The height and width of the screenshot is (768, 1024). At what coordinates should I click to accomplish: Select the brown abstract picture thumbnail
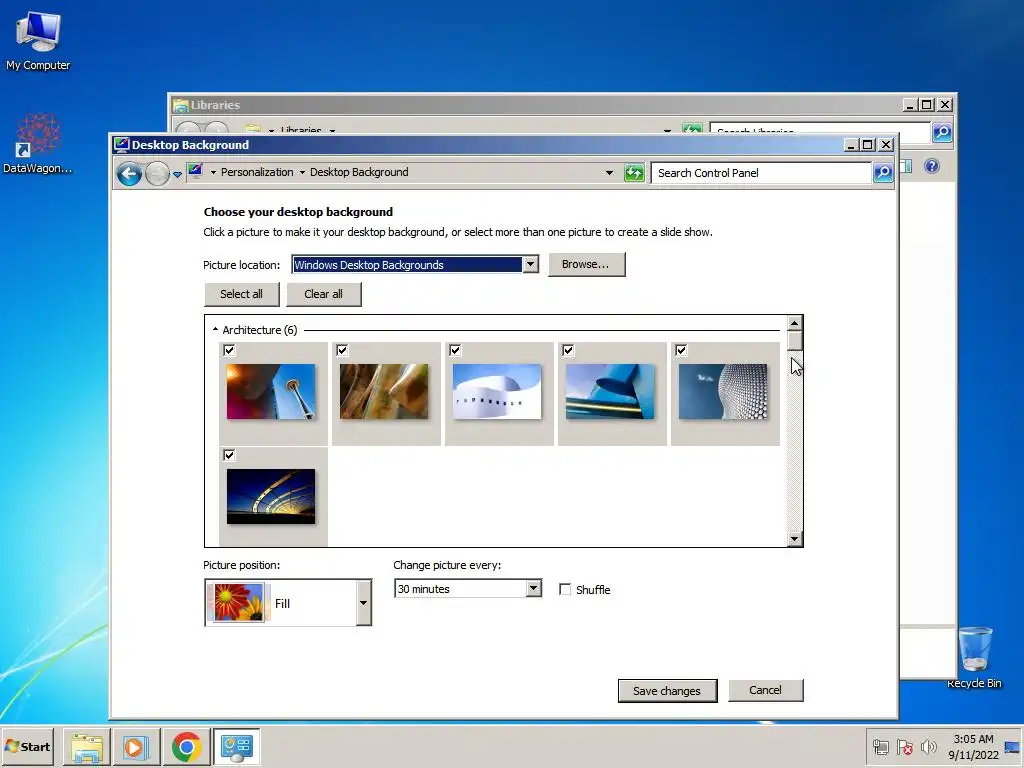(384, 391)
